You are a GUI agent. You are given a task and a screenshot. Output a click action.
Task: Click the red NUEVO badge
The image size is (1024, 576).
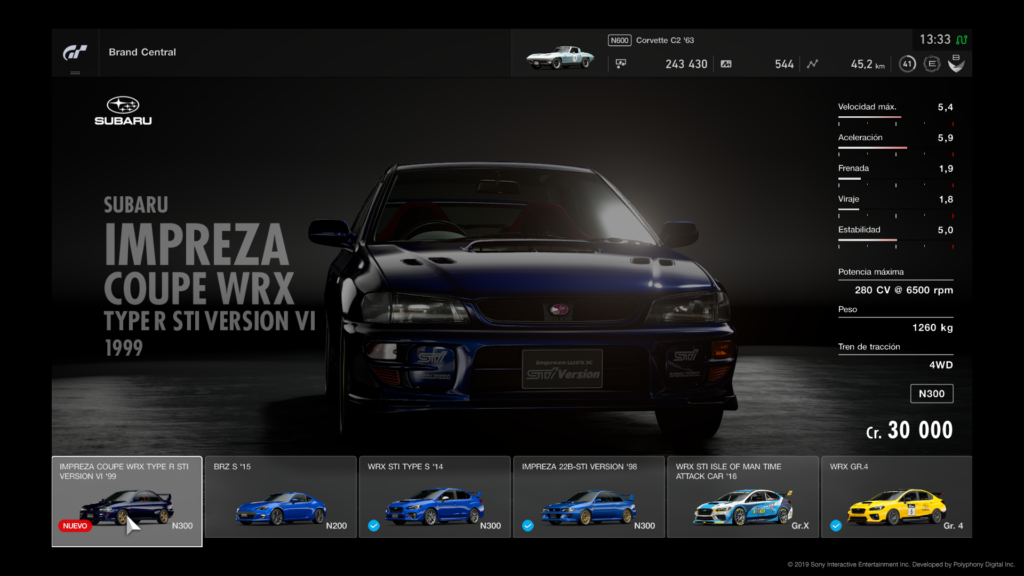click(75, 526)
